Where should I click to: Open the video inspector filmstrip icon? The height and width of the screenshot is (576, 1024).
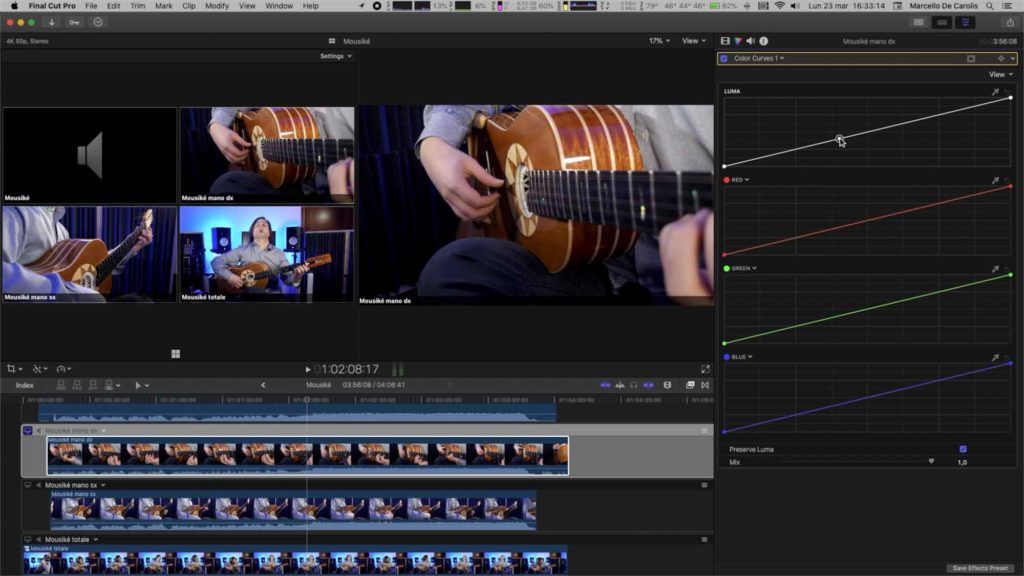coord(725,41)
